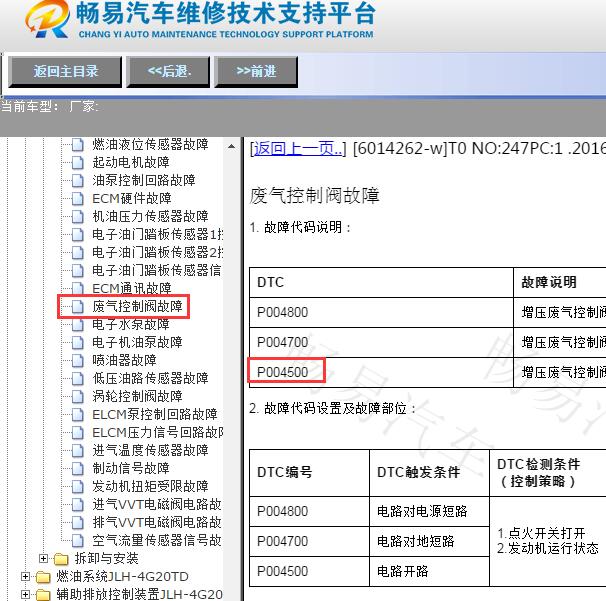The image size is (606, 601).
Task: Open 起动电机故障 tree item
Action: (131, 162)
